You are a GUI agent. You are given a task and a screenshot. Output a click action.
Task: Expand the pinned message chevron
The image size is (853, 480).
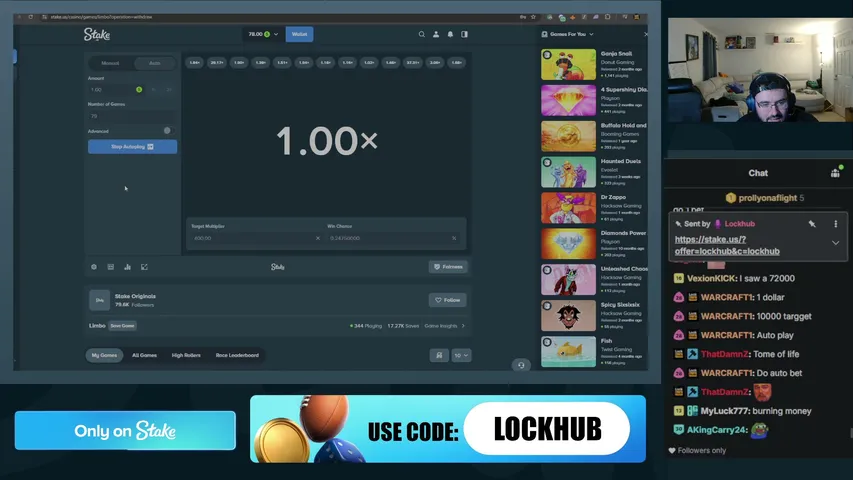[835, 243]
